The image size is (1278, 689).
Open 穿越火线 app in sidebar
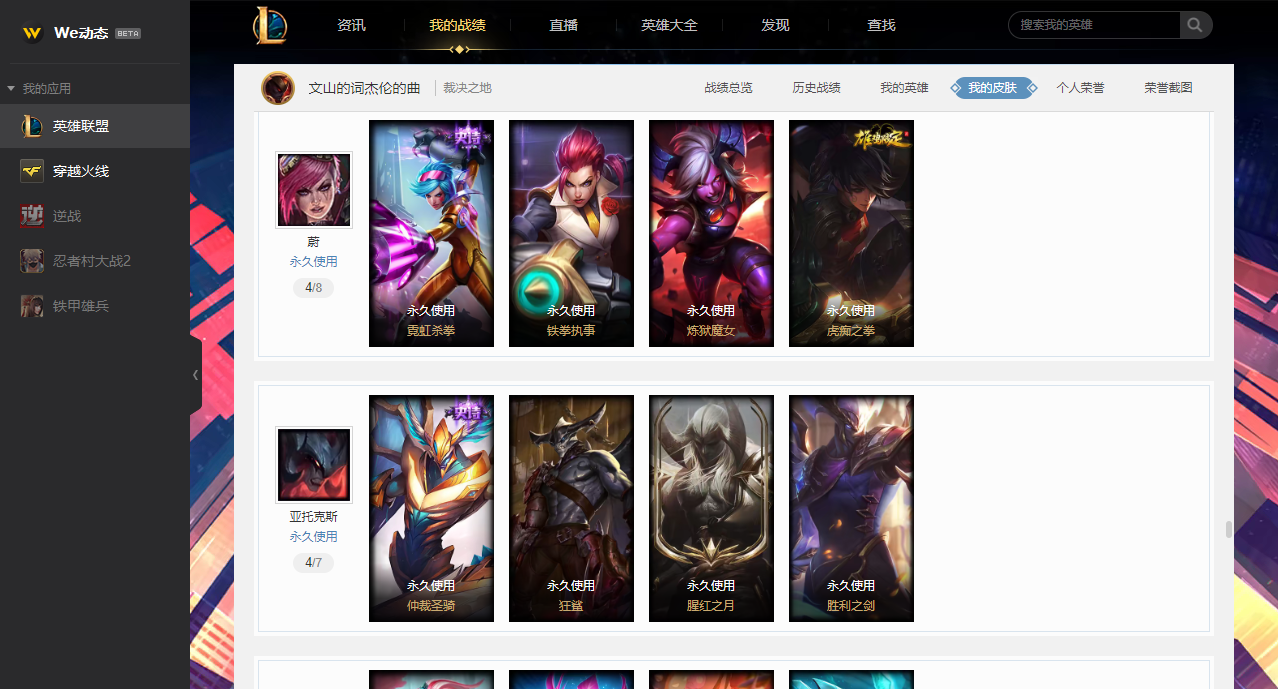point(95,171)
